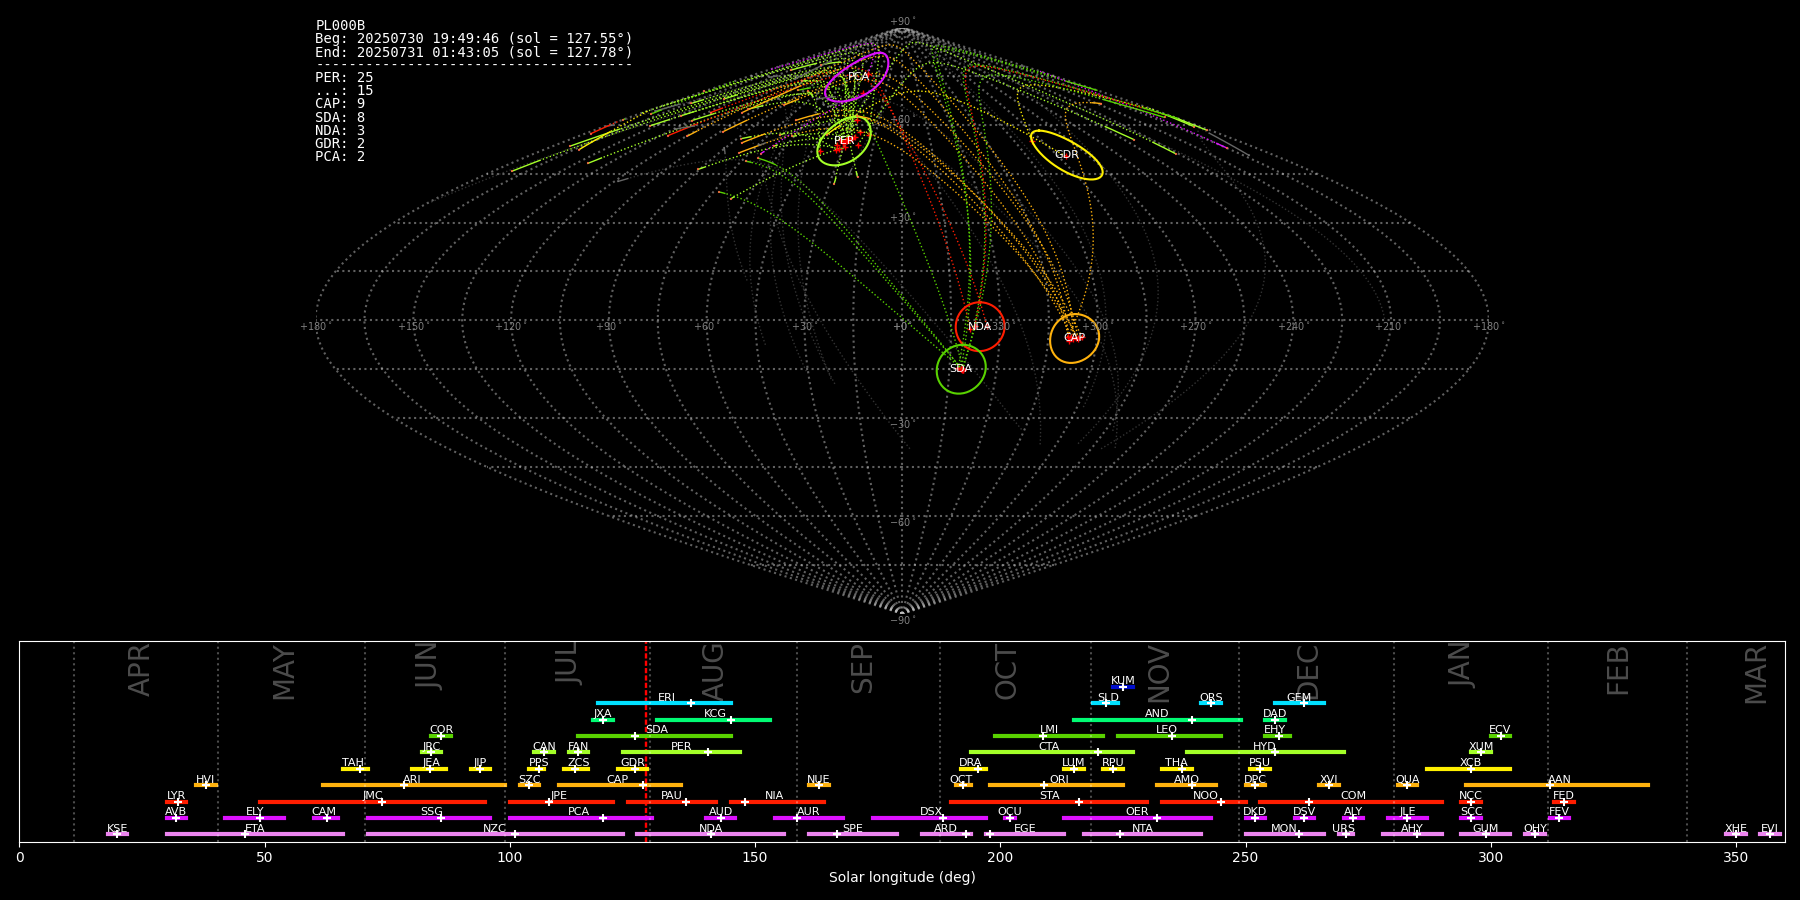
Task: Click the ORS shower bar in timeline
Action: (1211, 703)
